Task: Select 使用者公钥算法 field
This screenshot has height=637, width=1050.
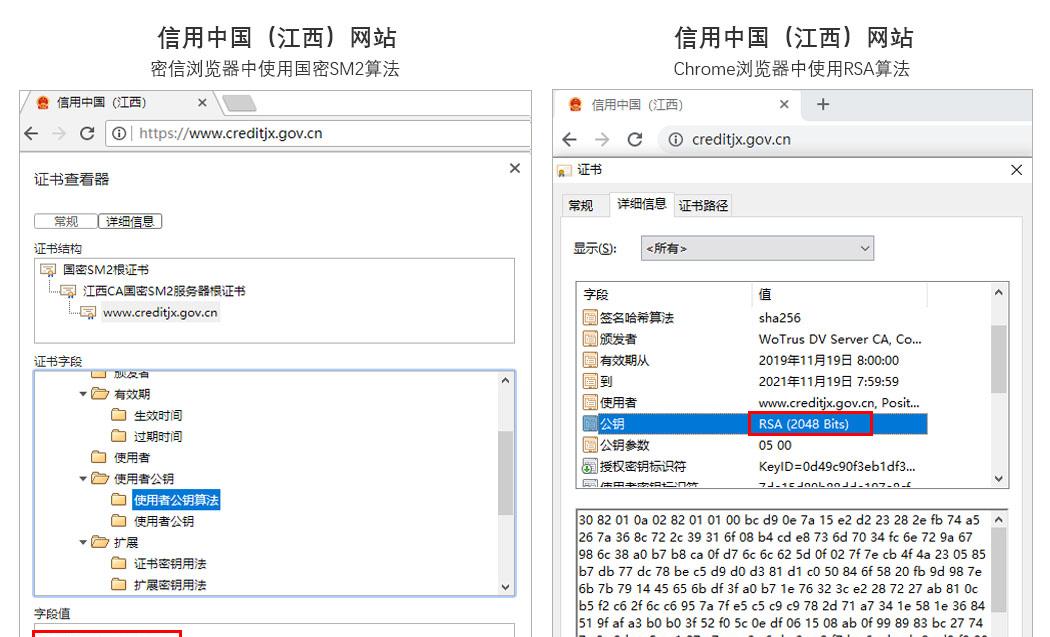Action: 176,500
